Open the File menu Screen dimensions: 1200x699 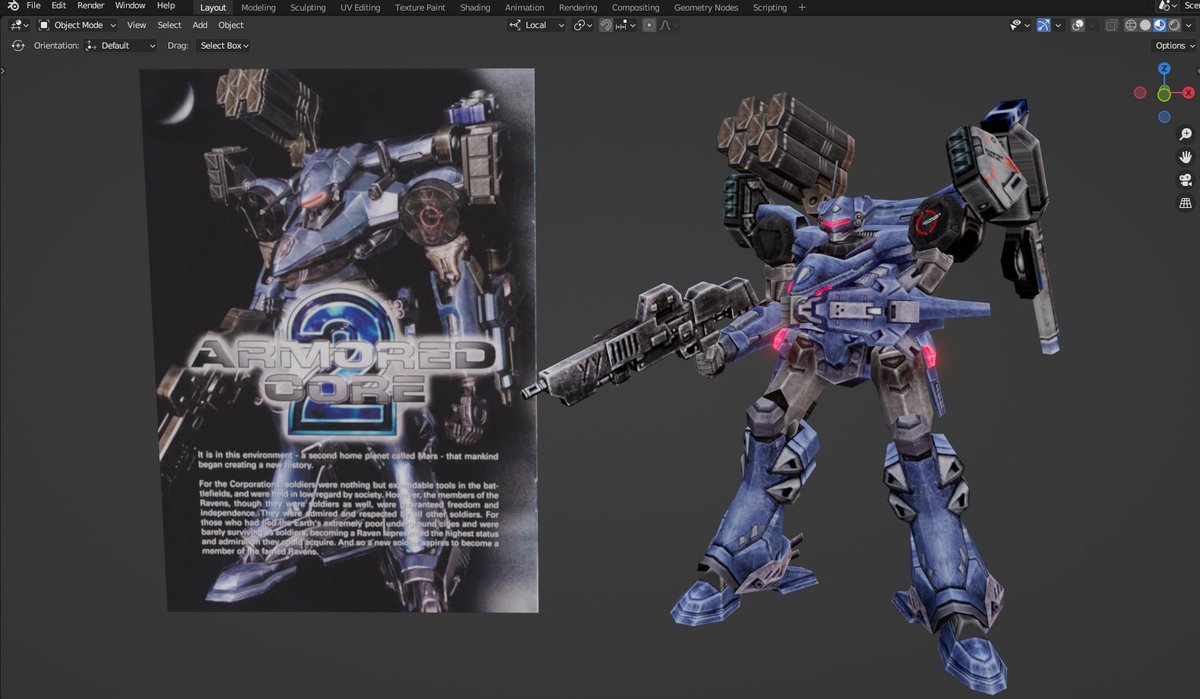pos(33,6)
